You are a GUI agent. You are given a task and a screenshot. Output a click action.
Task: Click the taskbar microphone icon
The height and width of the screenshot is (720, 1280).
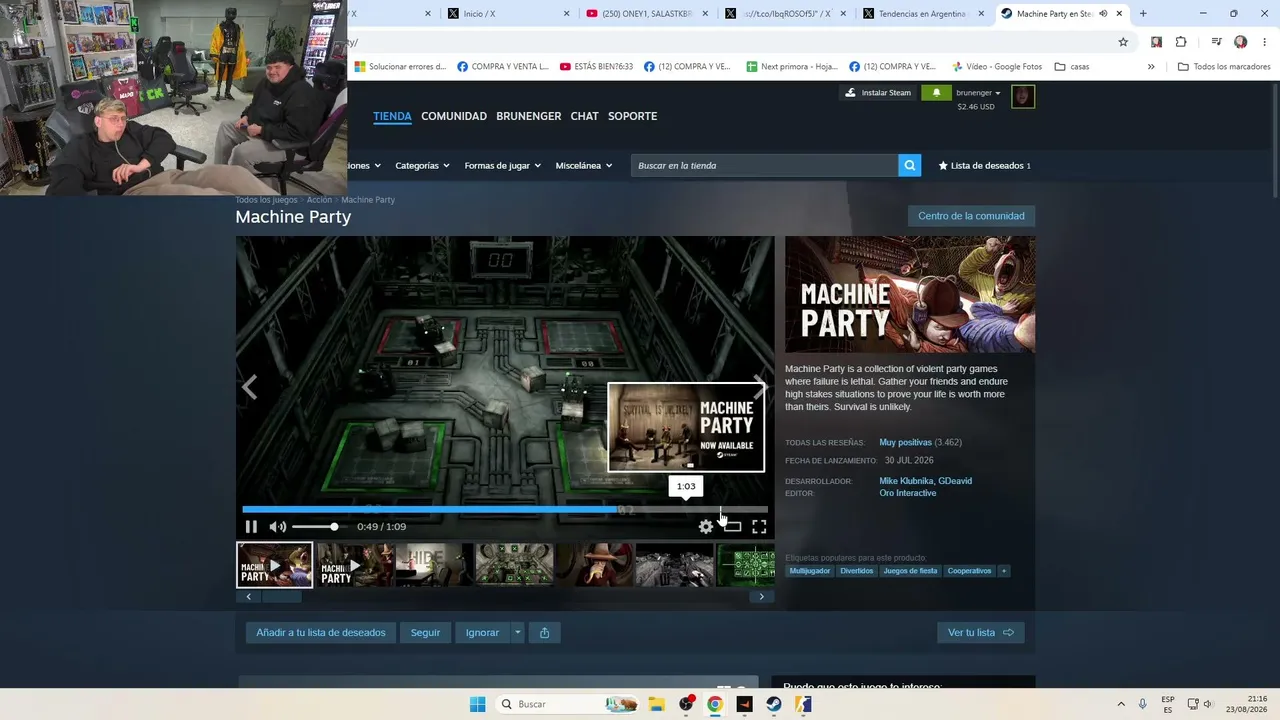coord(1143,704)
